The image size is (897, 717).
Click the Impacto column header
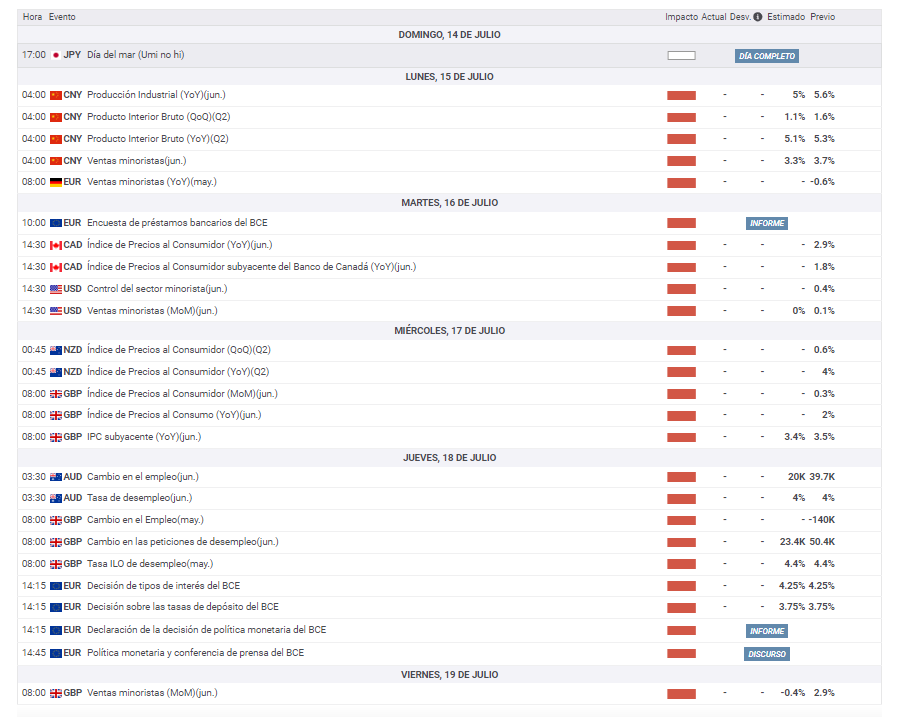pyautogui.click(x=681, y=17)
